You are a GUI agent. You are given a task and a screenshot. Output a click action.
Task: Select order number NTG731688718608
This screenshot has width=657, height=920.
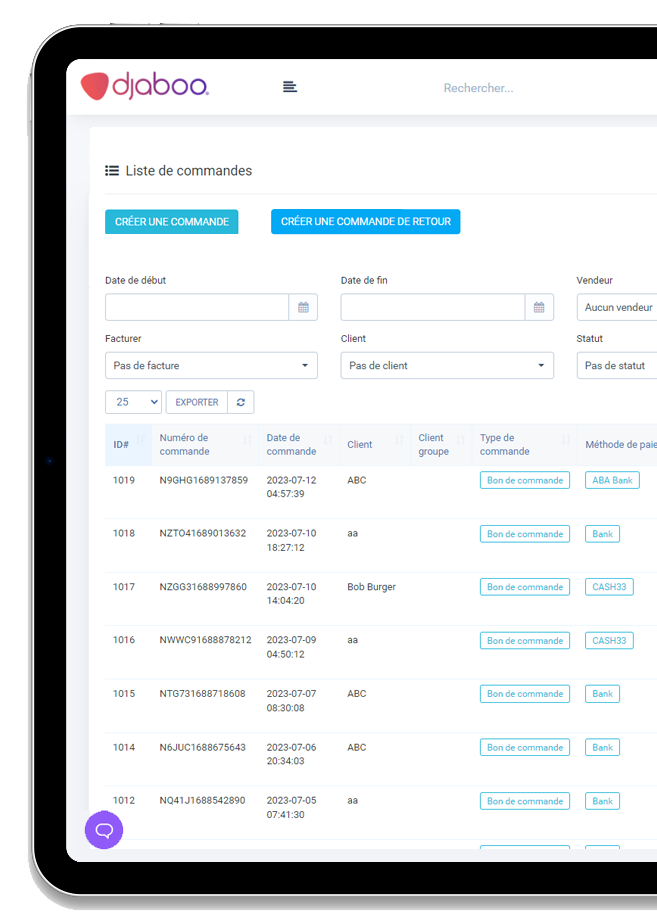[x=202, y=694]
